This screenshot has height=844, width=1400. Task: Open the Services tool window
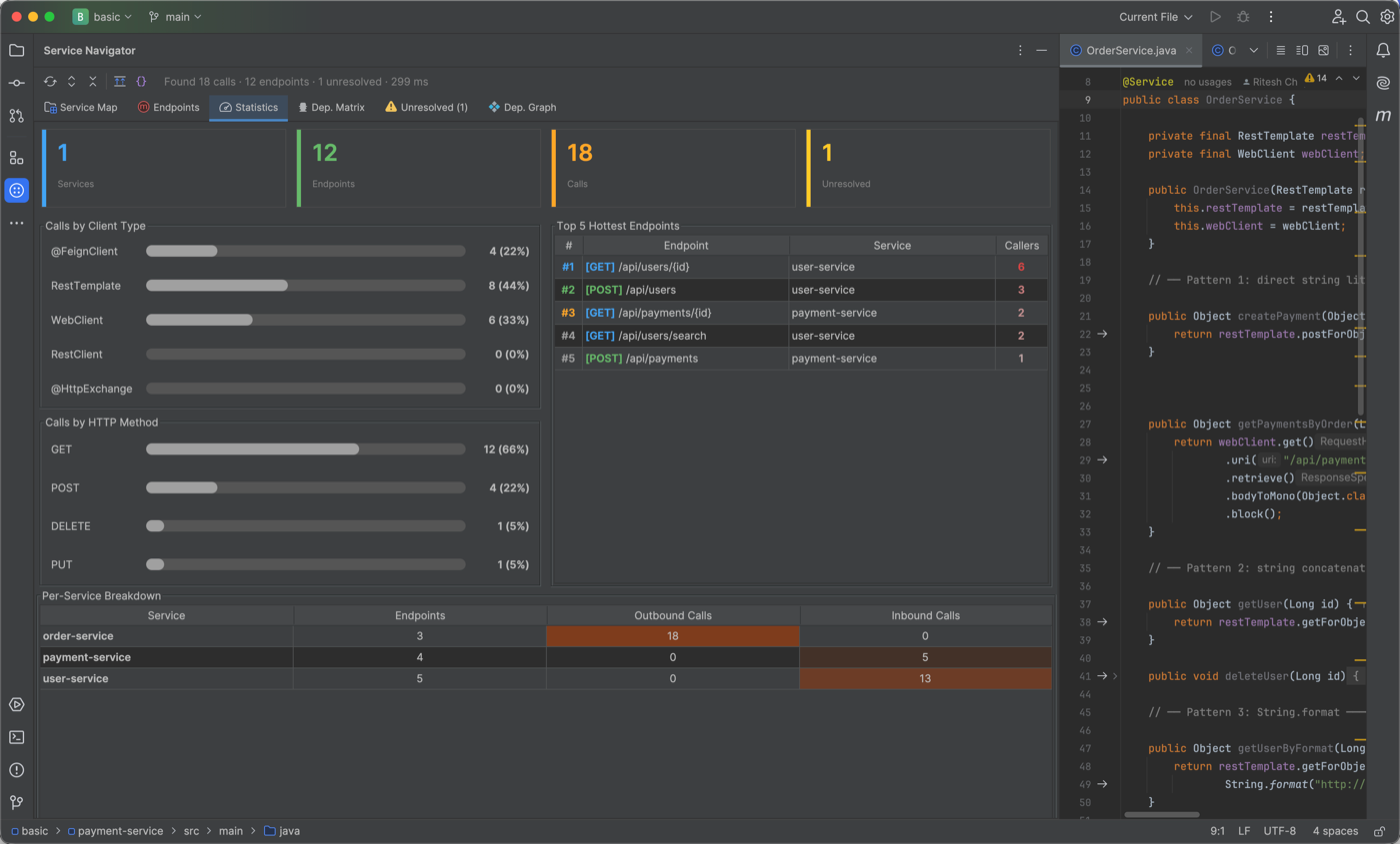(17, 704)
